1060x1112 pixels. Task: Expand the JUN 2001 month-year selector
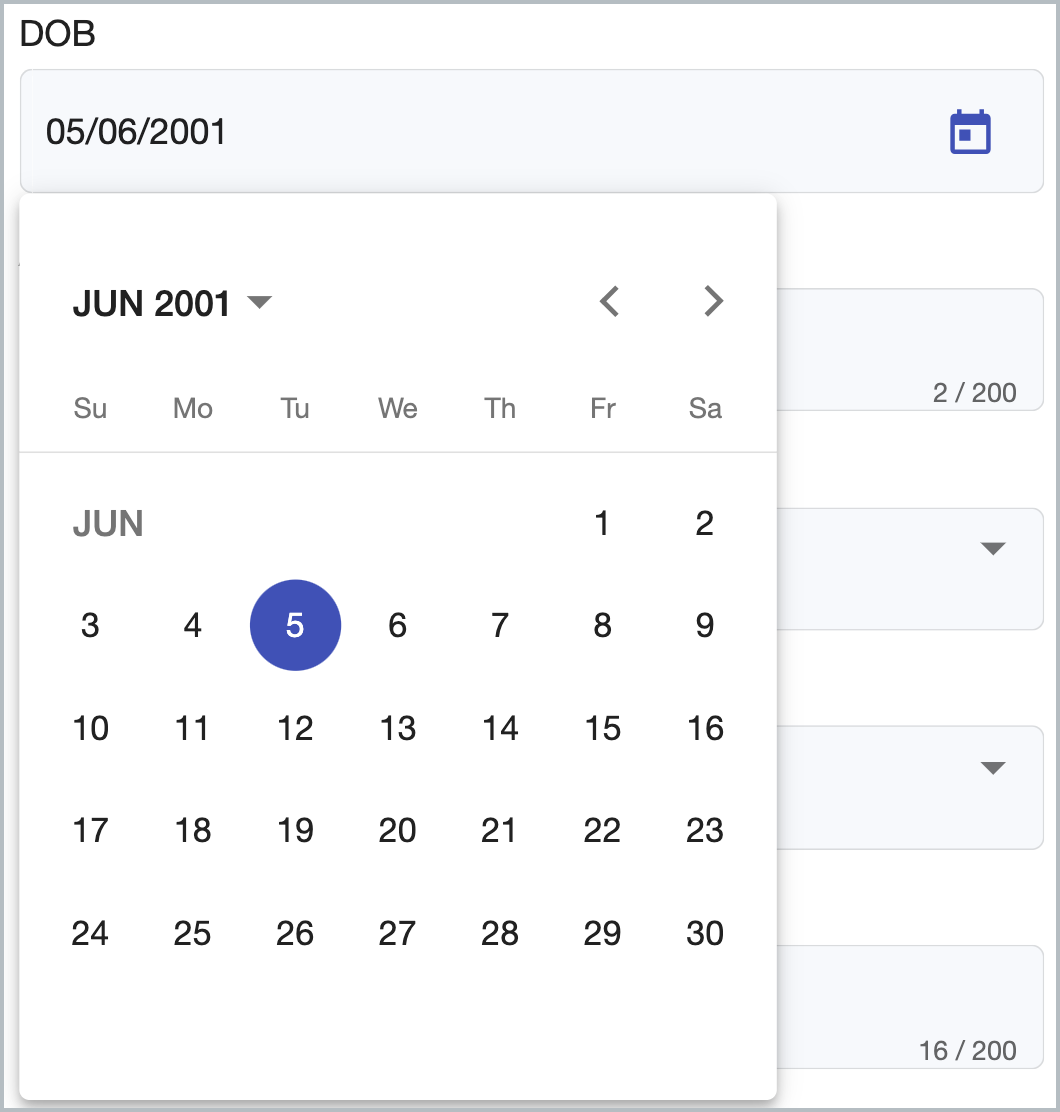click(172, 304)
